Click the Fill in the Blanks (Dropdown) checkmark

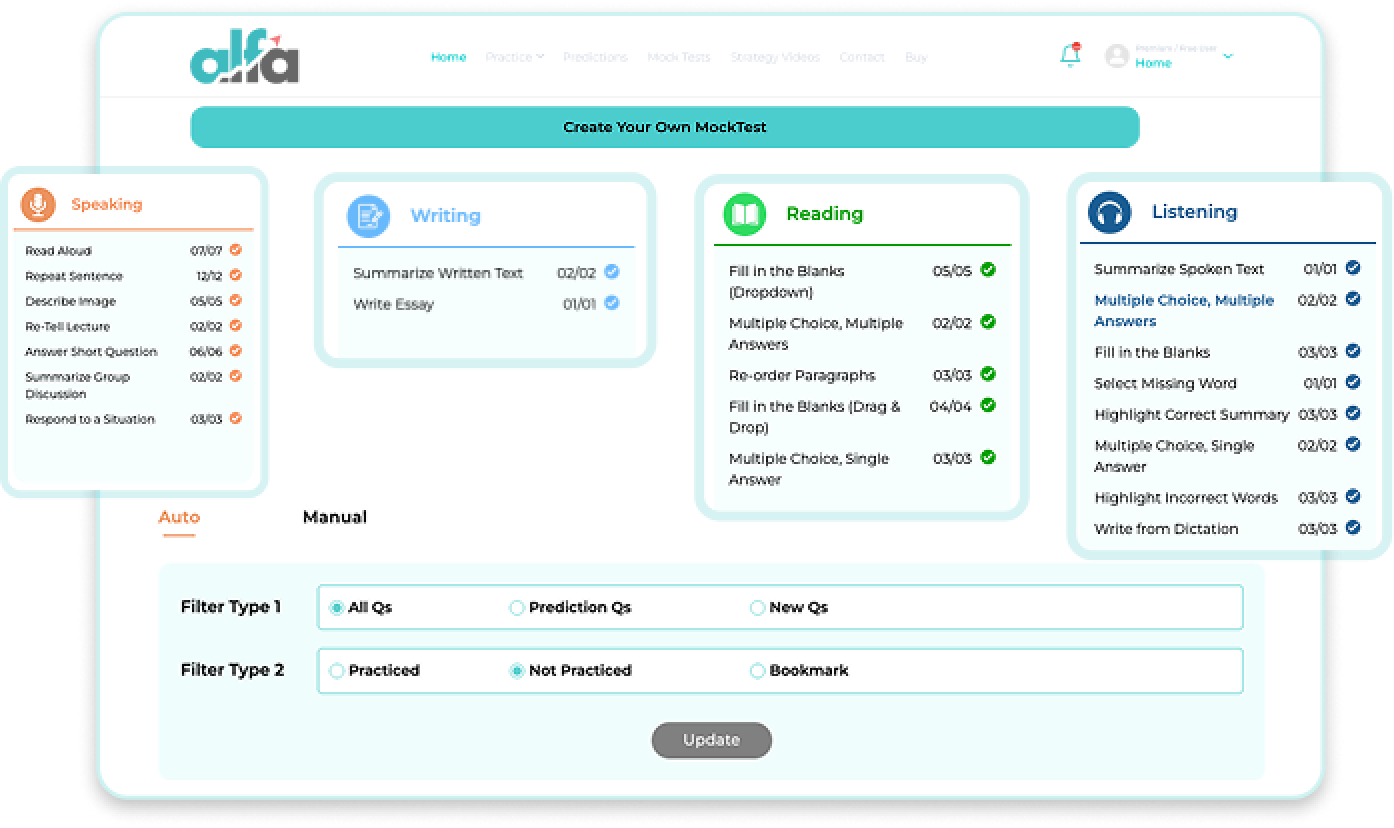[988, 270]
